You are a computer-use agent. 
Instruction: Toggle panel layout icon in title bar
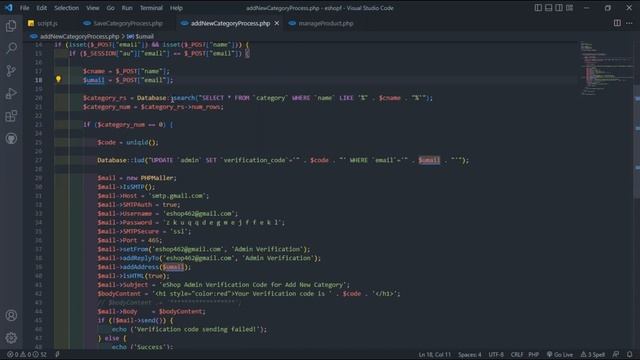(x=549, y=8)
